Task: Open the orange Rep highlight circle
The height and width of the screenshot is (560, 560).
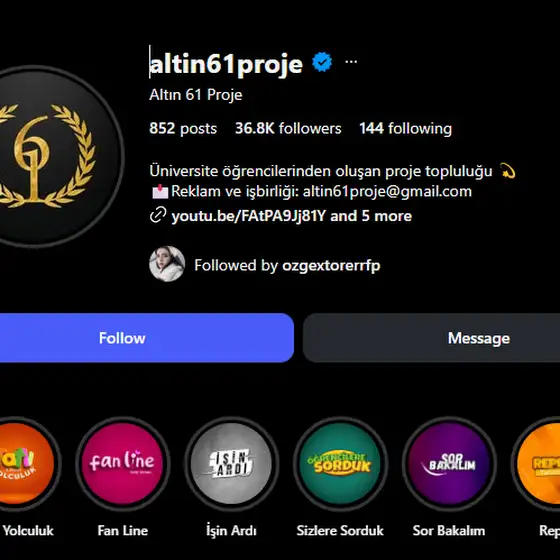Action: pyautogui.click(x=539, y=463)
